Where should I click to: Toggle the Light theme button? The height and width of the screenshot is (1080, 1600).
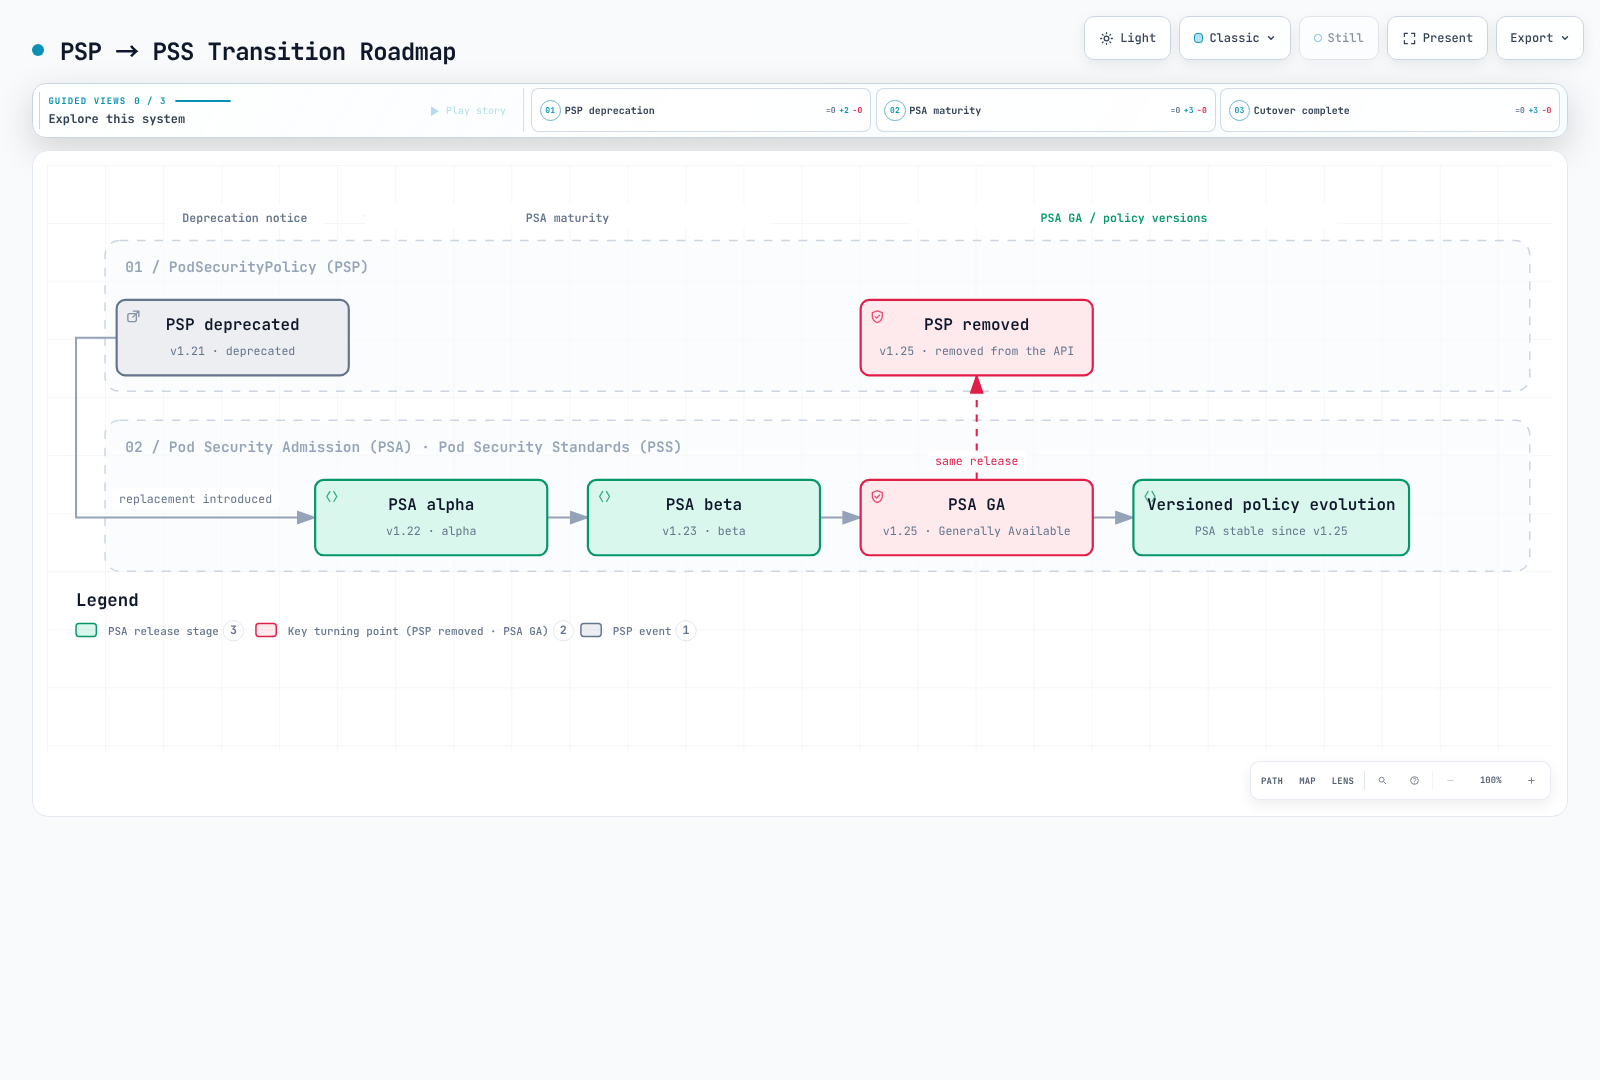(1127, 38)
